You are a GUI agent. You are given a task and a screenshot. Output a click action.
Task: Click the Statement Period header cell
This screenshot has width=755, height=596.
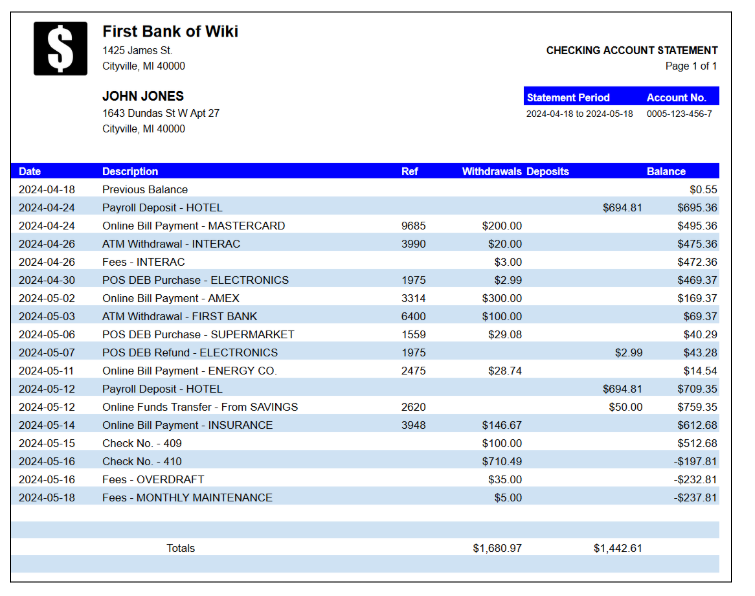[x=567, y=98]
